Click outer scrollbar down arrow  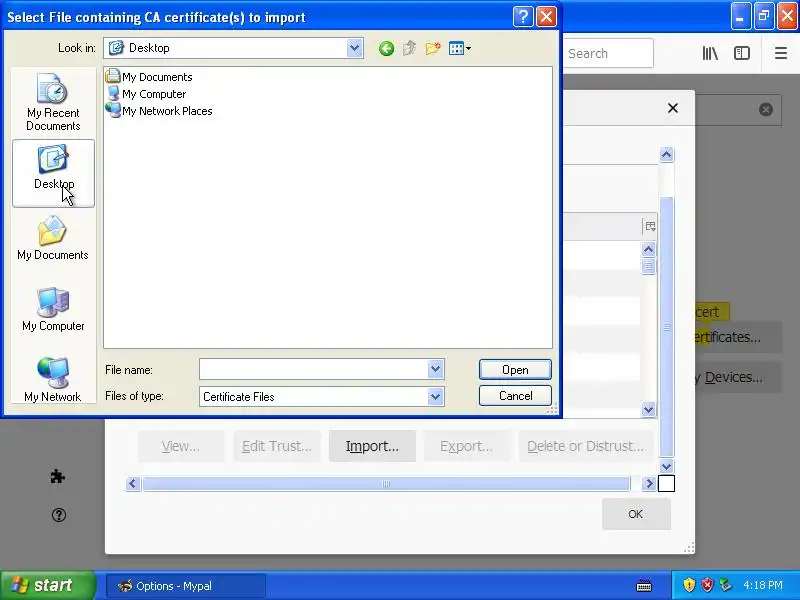click(666, 466)
